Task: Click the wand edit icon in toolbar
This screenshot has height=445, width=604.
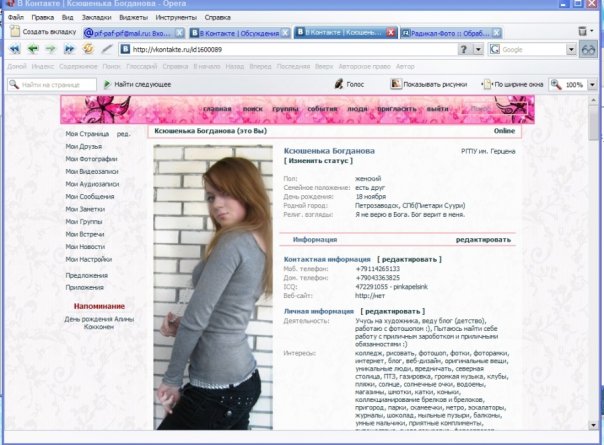Action: (107, 49)
